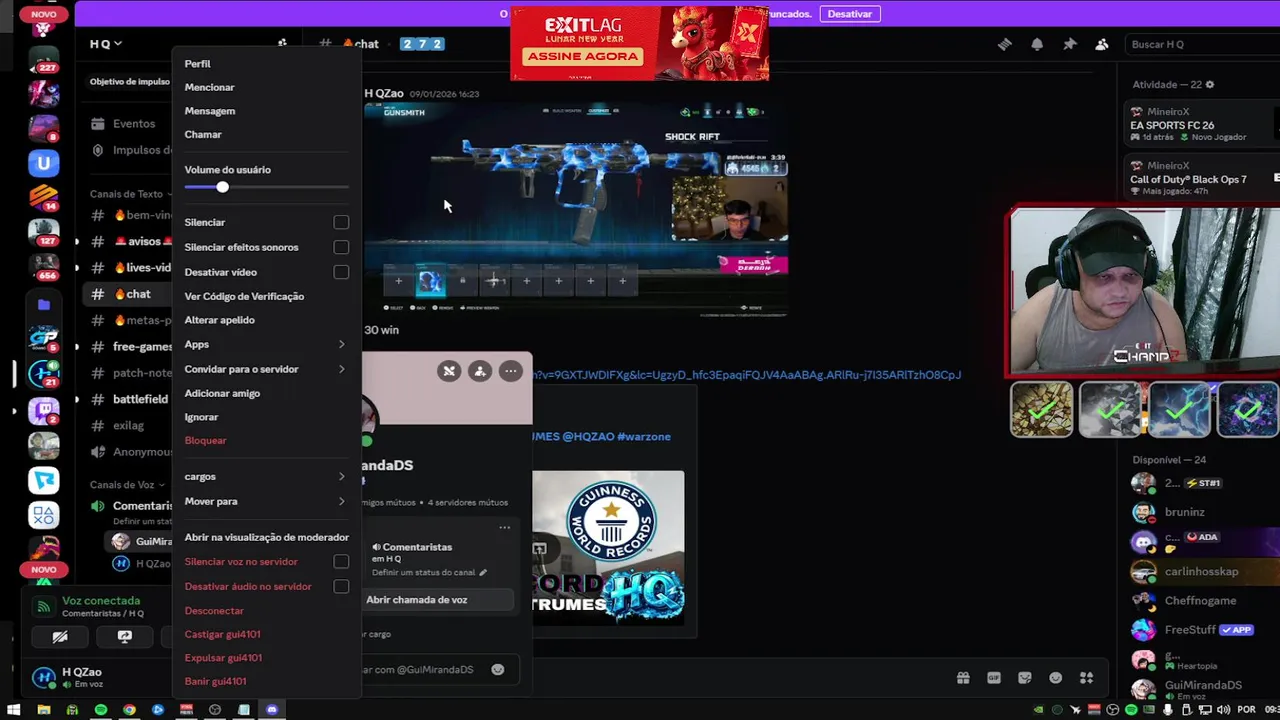Viewport: 1280px width, 720px height.
Task: Select Mencionar in the context menu
Action: [209, 87]
